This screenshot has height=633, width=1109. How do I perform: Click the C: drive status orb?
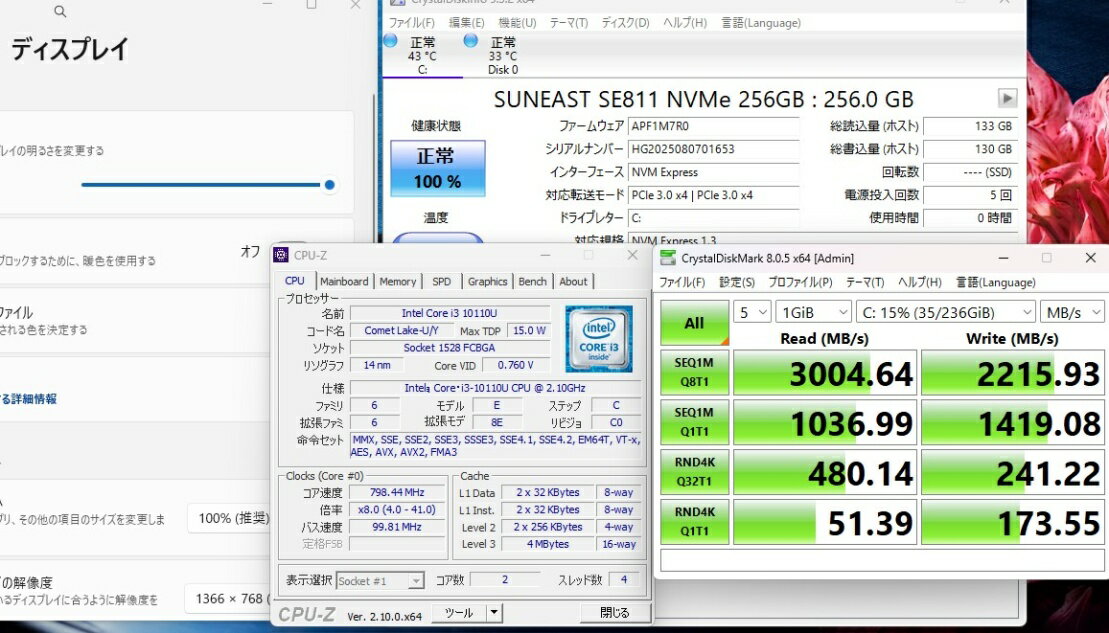click(x=390, y=41)
